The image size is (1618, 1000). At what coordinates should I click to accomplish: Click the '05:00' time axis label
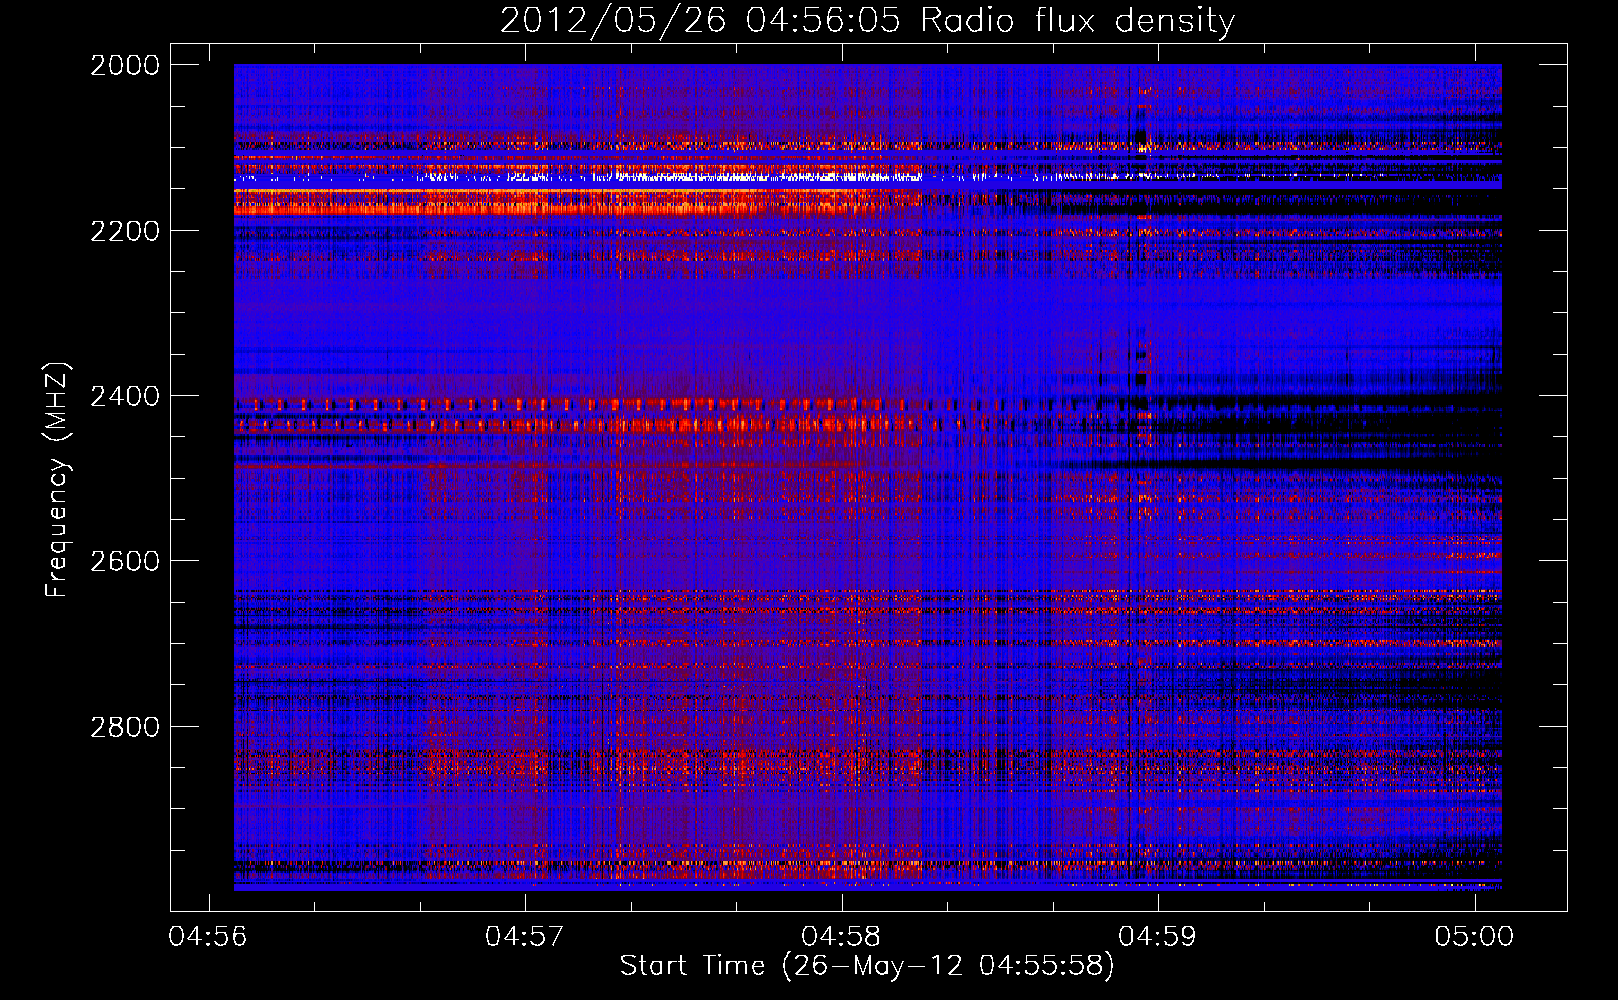pyautogui.click(x=1474, y=937)
